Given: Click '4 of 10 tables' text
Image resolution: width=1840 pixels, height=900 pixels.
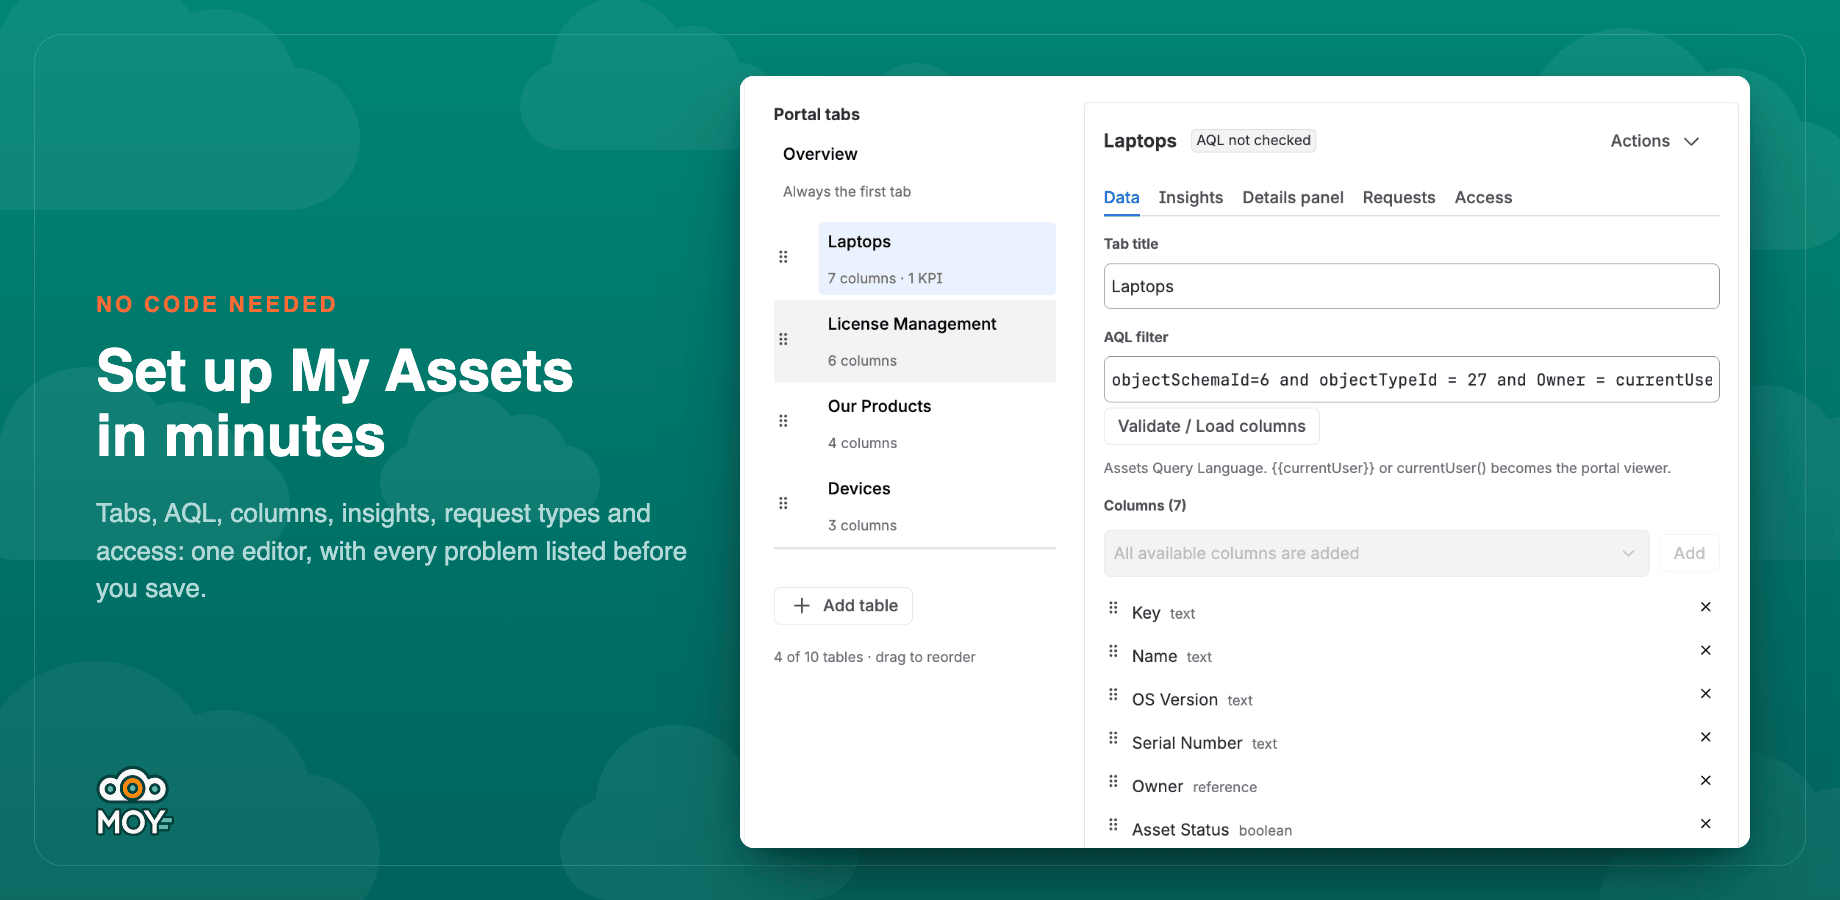Looking at the screenshot, I should click(818, 657).
